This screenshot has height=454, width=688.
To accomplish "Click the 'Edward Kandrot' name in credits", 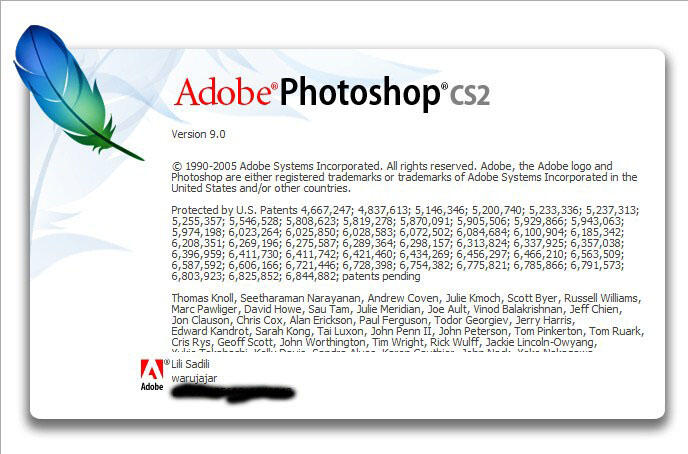I will click(210, 331).
